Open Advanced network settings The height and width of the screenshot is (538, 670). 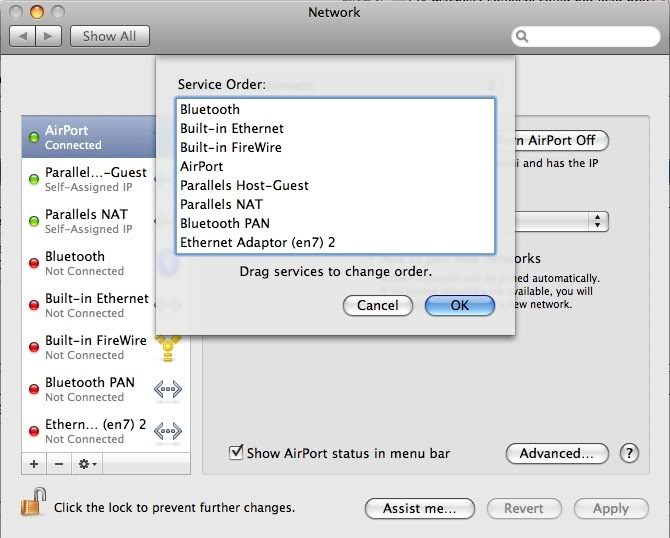click(x=557, y=453)
